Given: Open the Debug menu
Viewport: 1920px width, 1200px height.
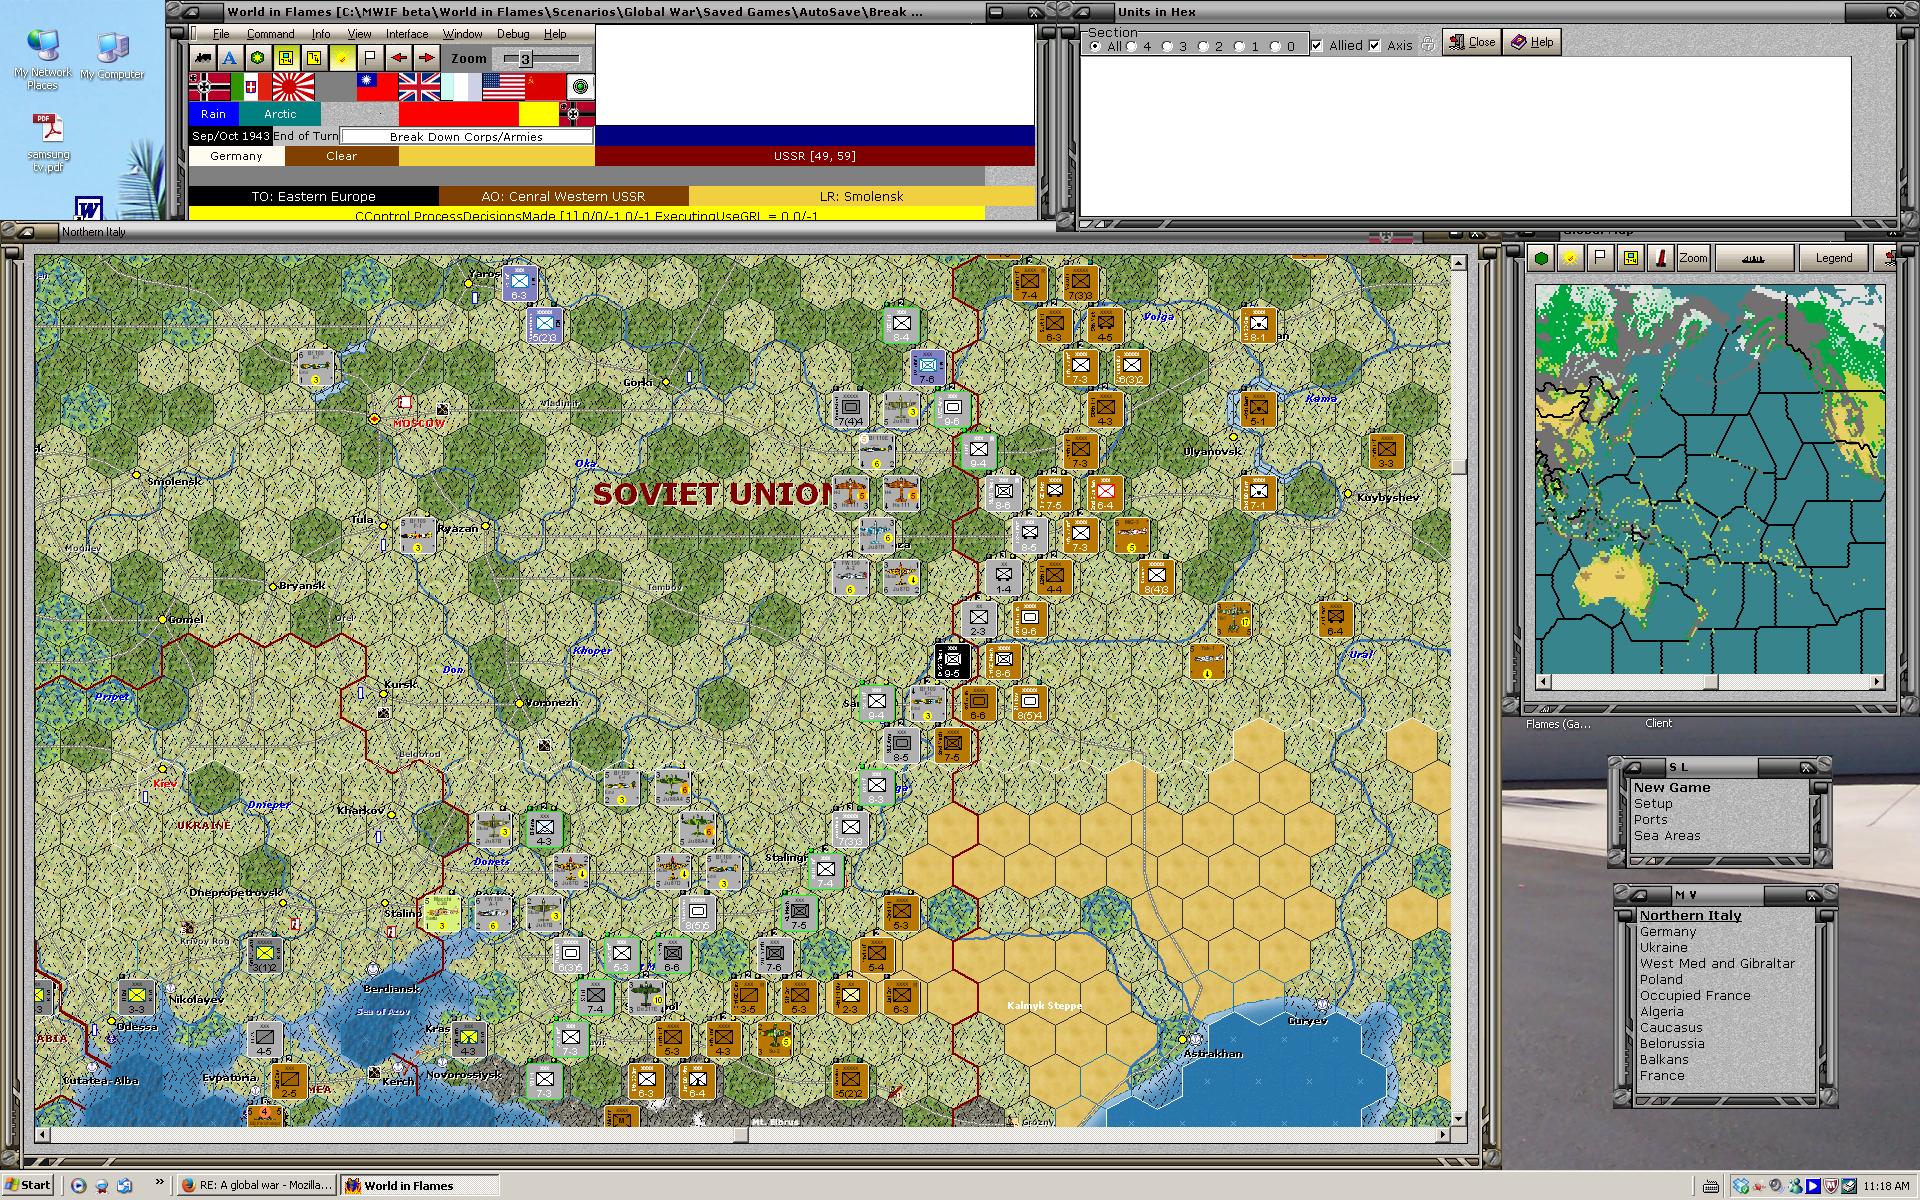Looking at the screenshot, I should click(x=513, y=34).
